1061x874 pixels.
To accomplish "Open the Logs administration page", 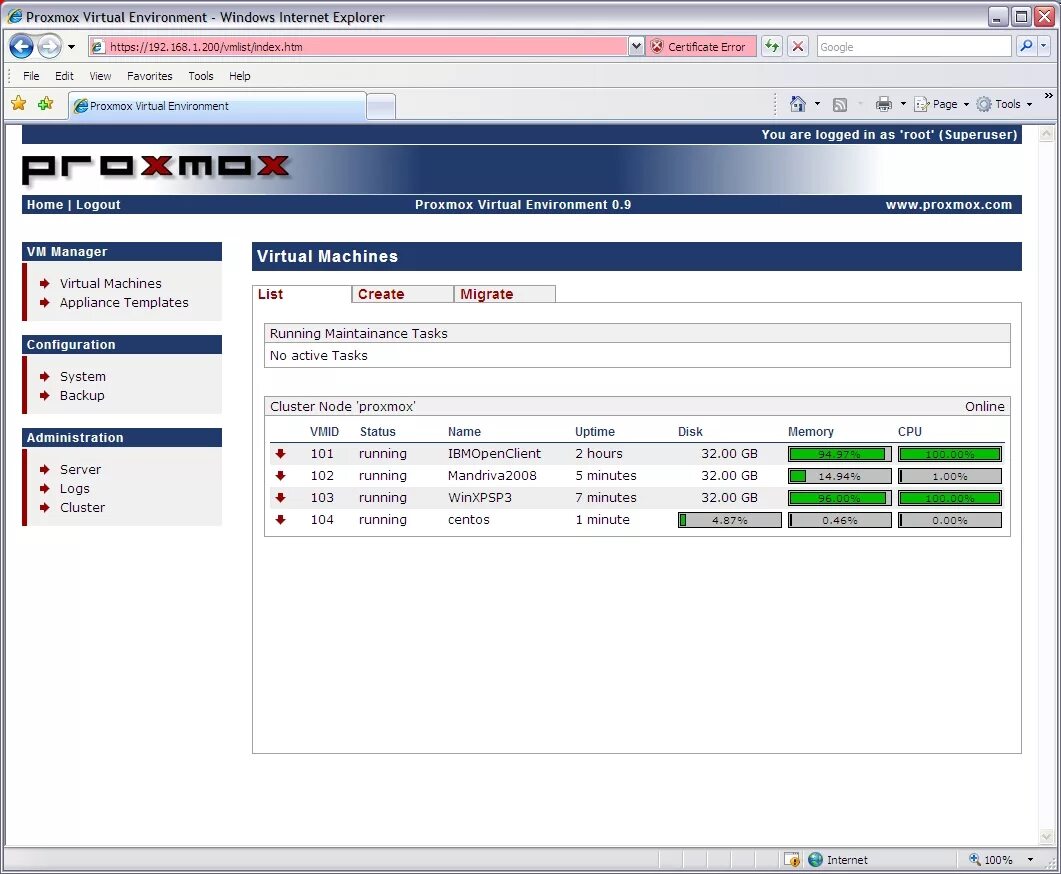I will pyautogui.click(x=74, y=488).
